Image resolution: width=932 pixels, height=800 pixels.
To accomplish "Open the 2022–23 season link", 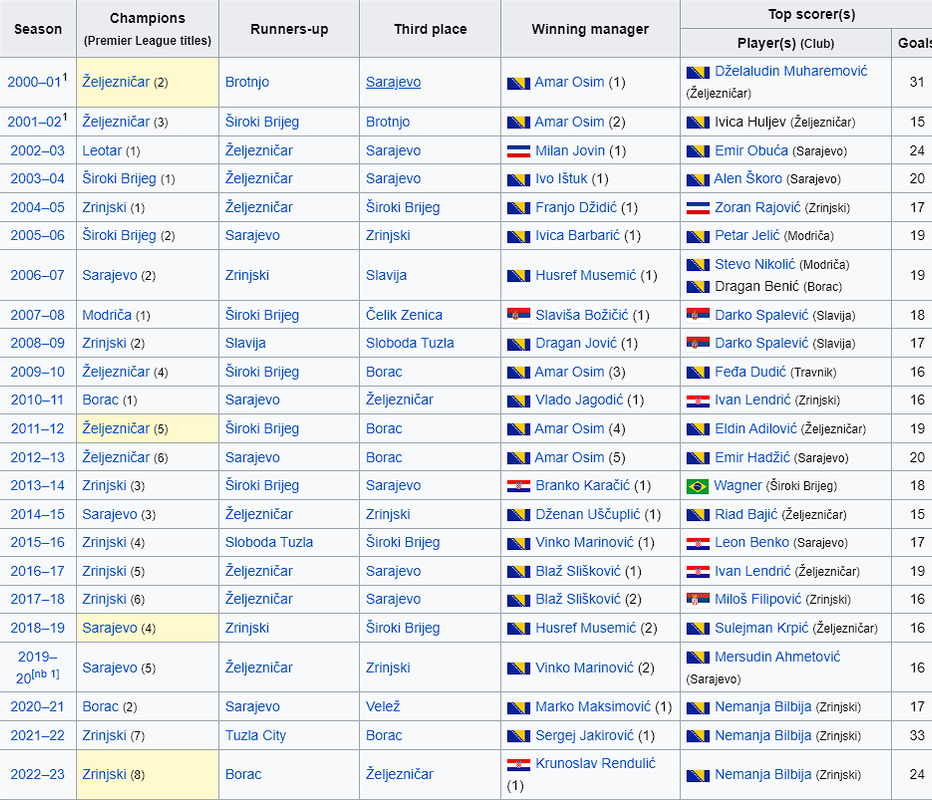I will pyautogui.click(x=37, y=774).
